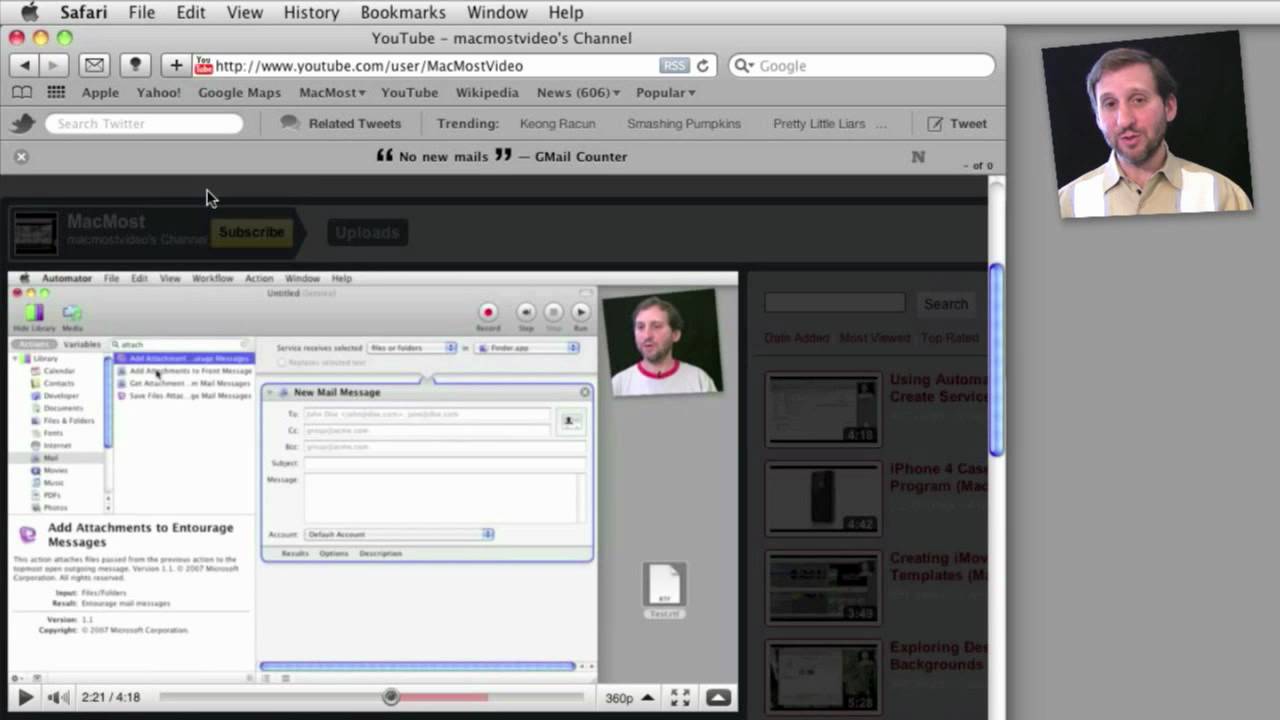
Task: Open the Apple menu
Action: (29, 12)
